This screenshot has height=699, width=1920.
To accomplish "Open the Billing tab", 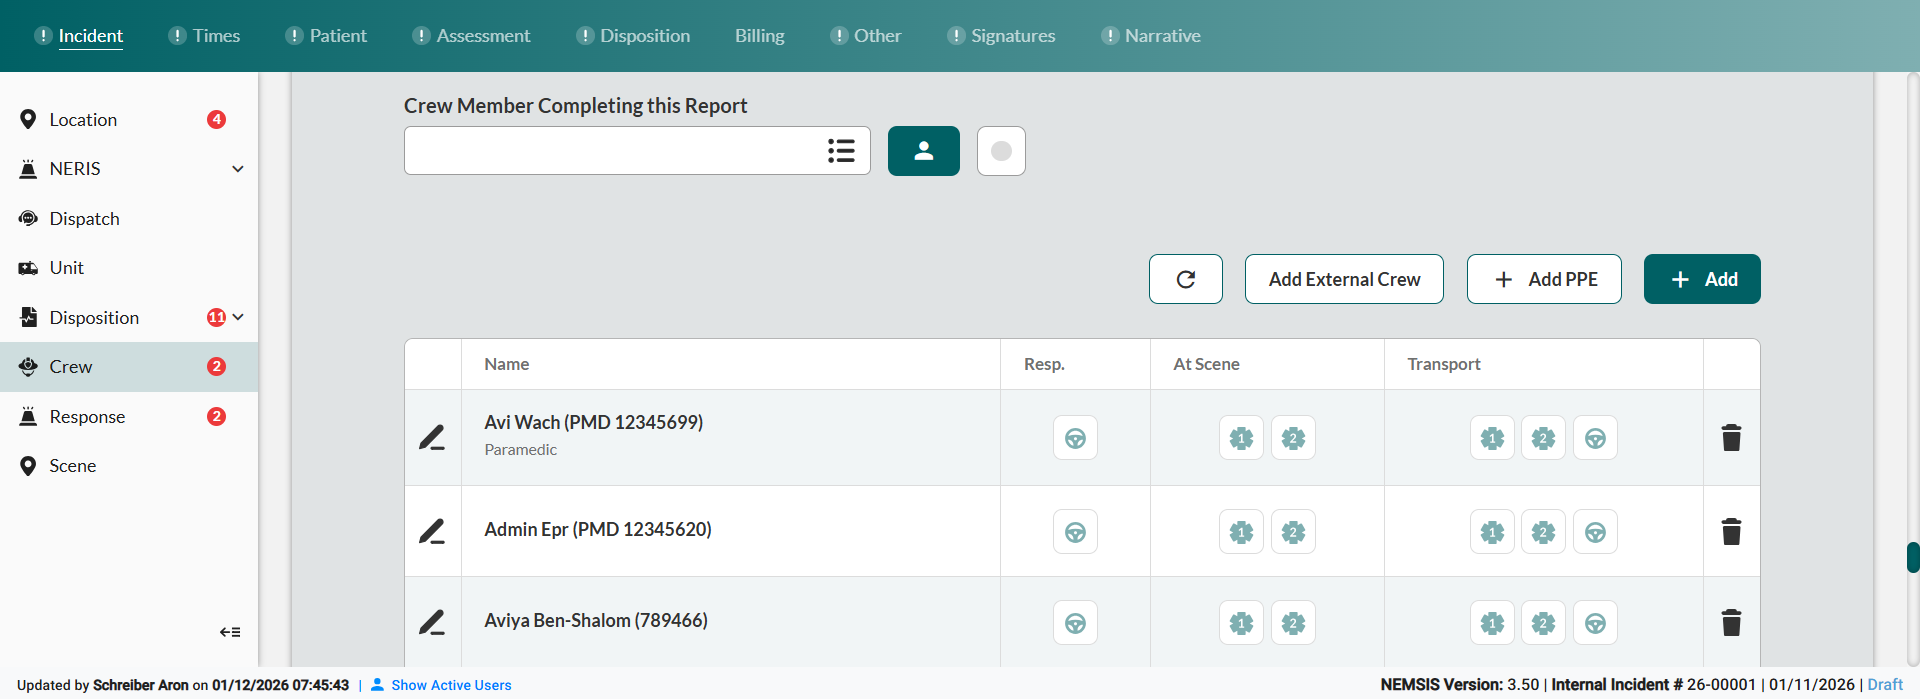I will [x=759, y=36].
